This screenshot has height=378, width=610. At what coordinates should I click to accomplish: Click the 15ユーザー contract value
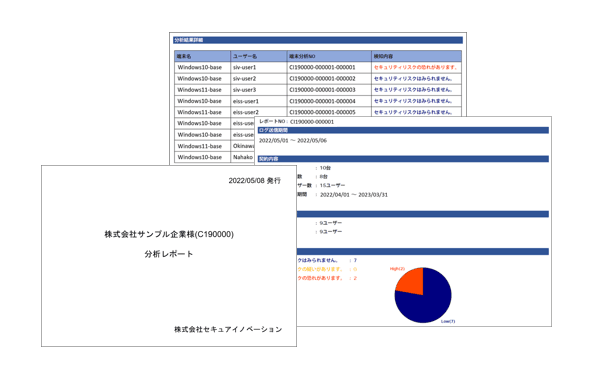(332, 186)
